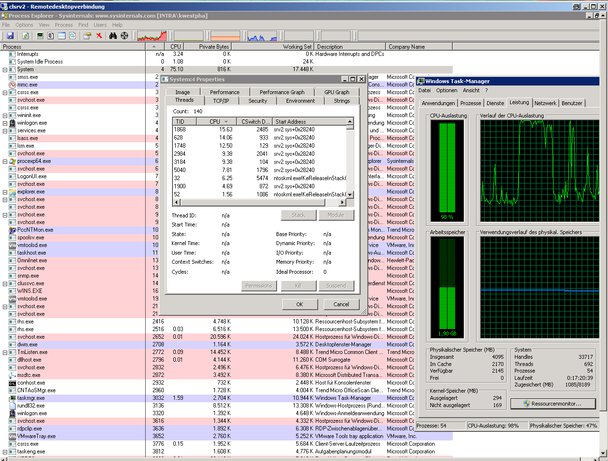Open System Information via the toolbar icon
This screenshot has width=608, height=461.
(40, 36)
